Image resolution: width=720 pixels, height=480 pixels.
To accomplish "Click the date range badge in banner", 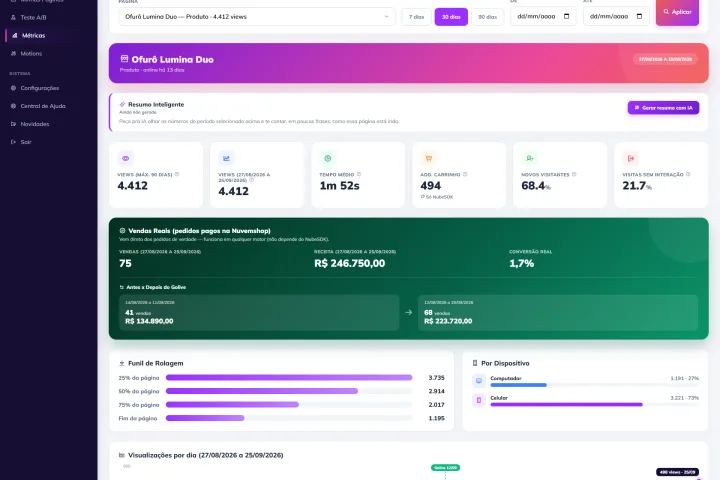I will 665,59.
